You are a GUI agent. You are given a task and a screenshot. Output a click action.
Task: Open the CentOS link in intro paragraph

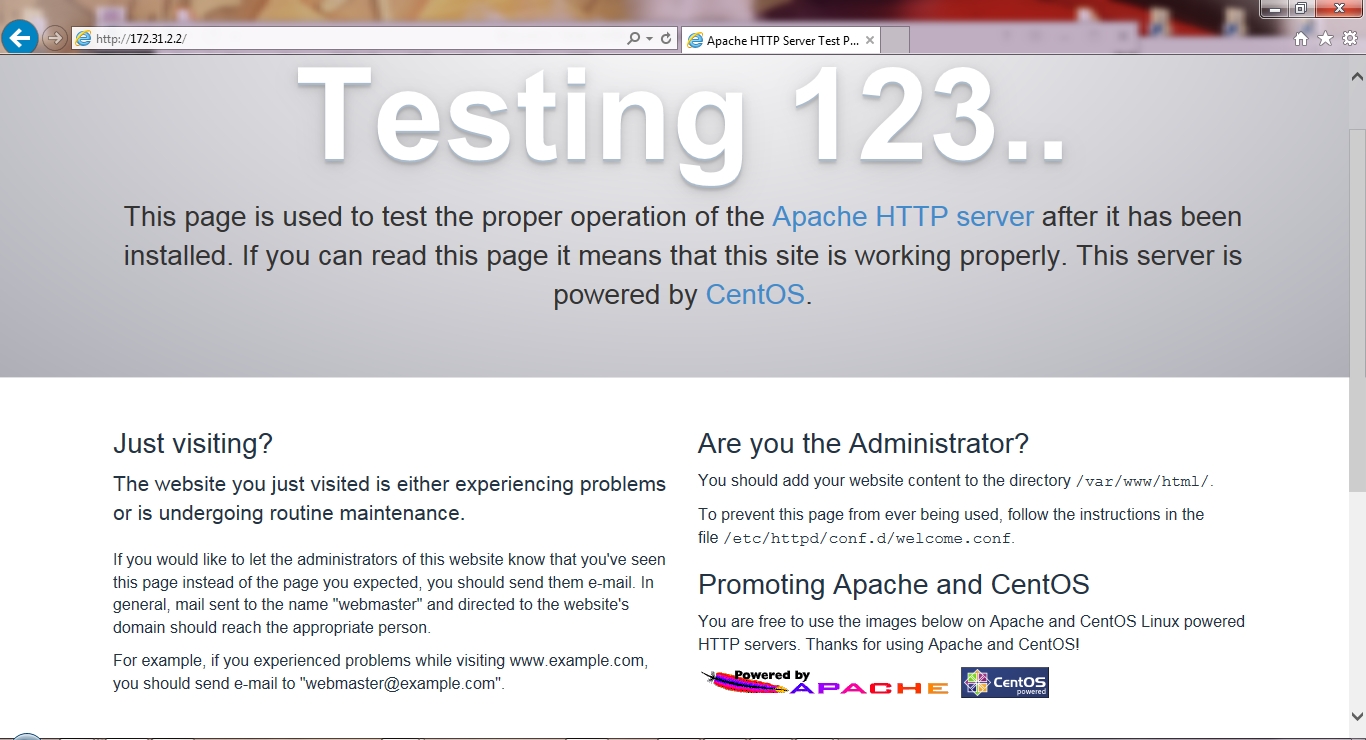pyautogui.click(x=755, y=295)
